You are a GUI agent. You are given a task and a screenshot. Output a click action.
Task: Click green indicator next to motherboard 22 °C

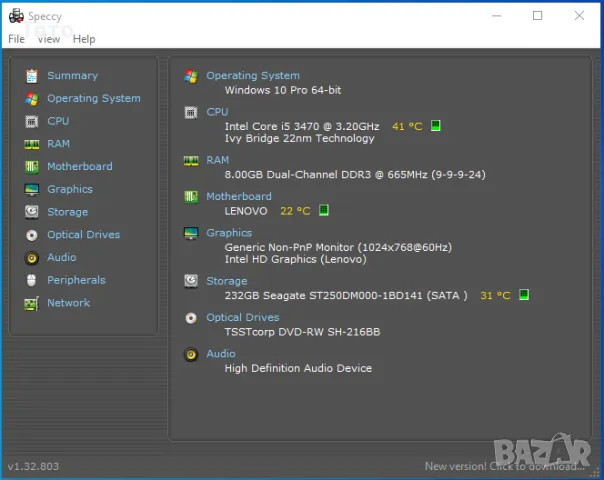point(324,210)
